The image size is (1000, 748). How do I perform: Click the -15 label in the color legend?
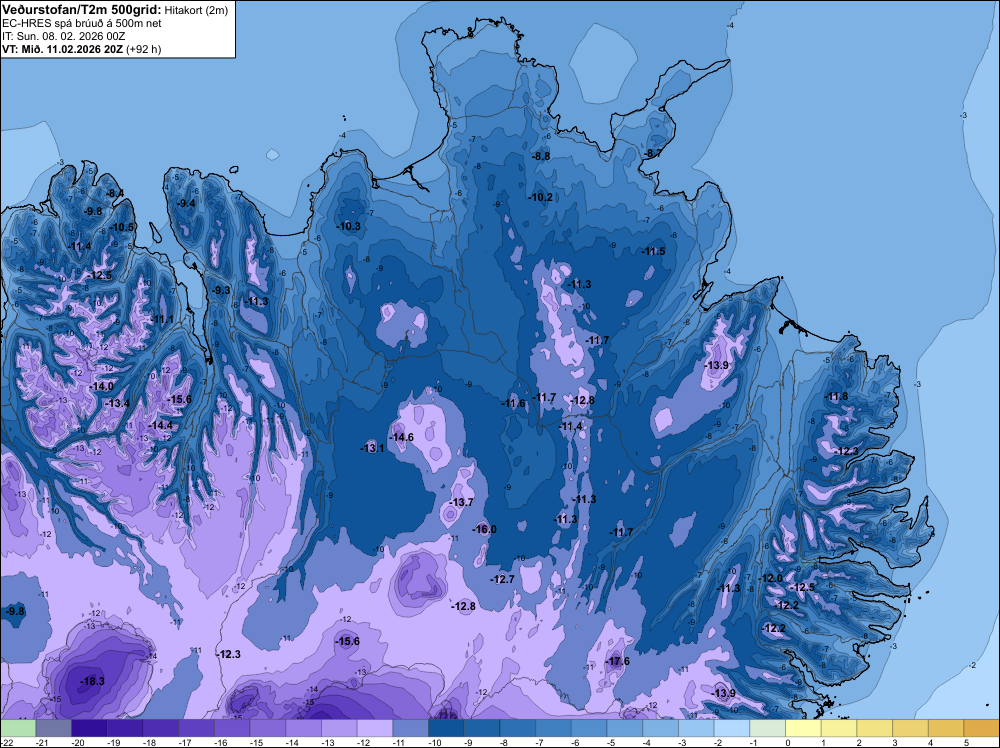point(256,743)
